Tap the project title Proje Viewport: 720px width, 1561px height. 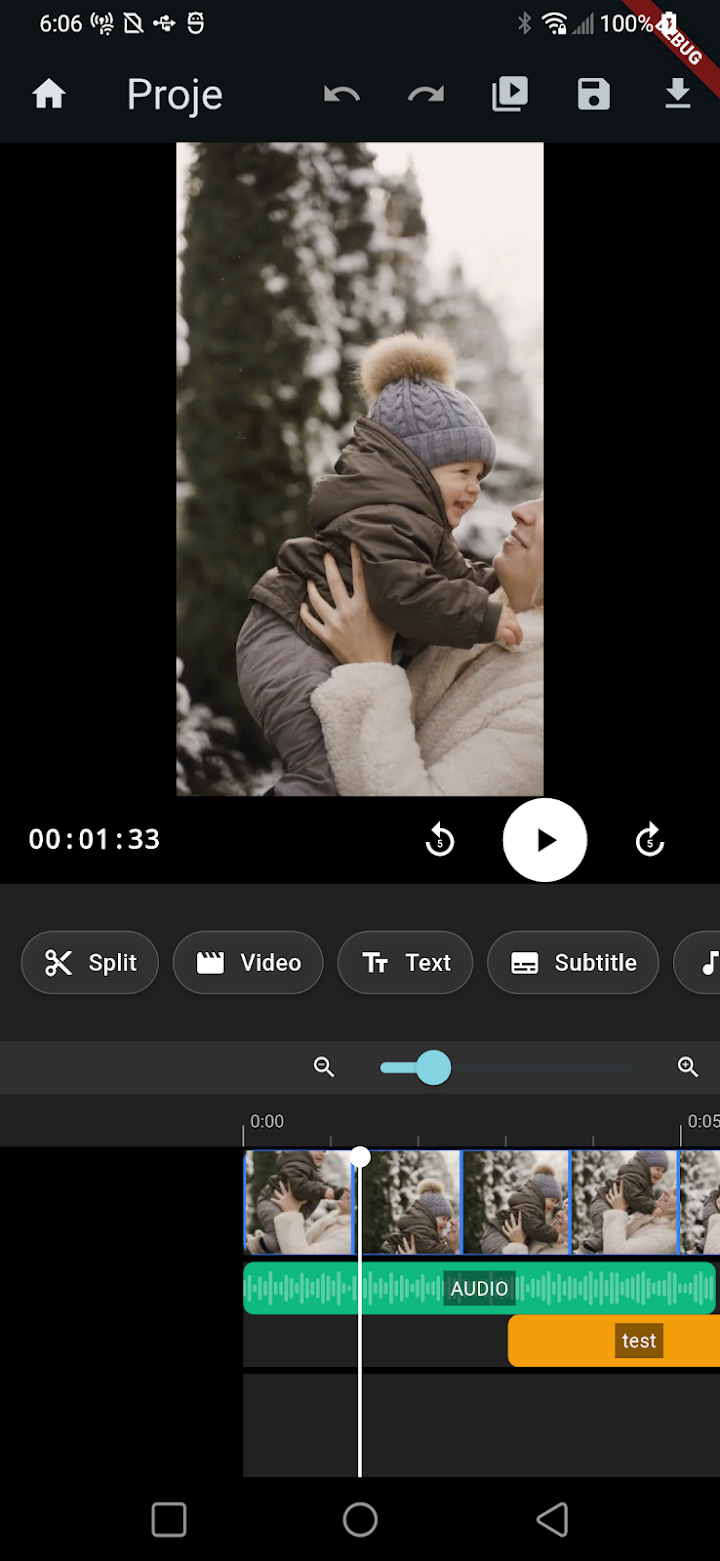coord(175,95)
